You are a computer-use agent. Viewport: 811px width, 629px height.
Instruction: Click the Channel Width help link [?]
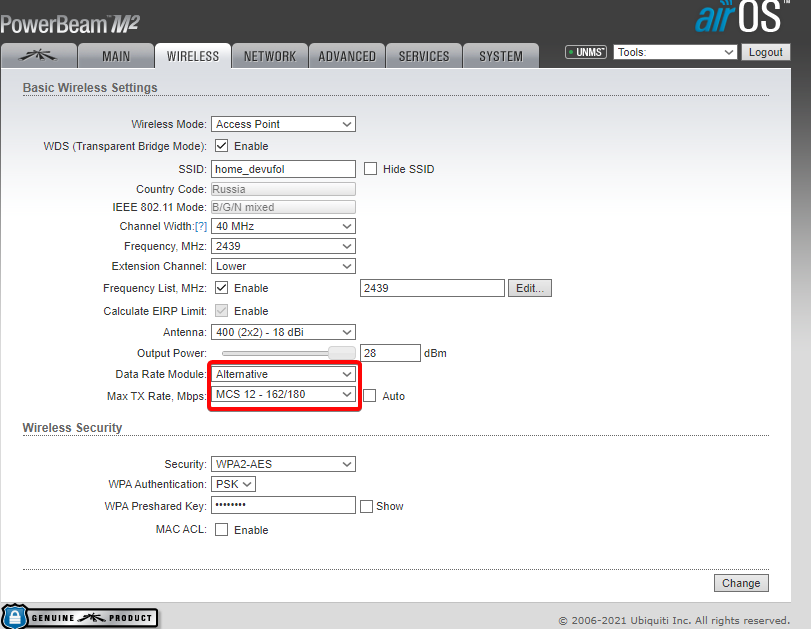200,227
